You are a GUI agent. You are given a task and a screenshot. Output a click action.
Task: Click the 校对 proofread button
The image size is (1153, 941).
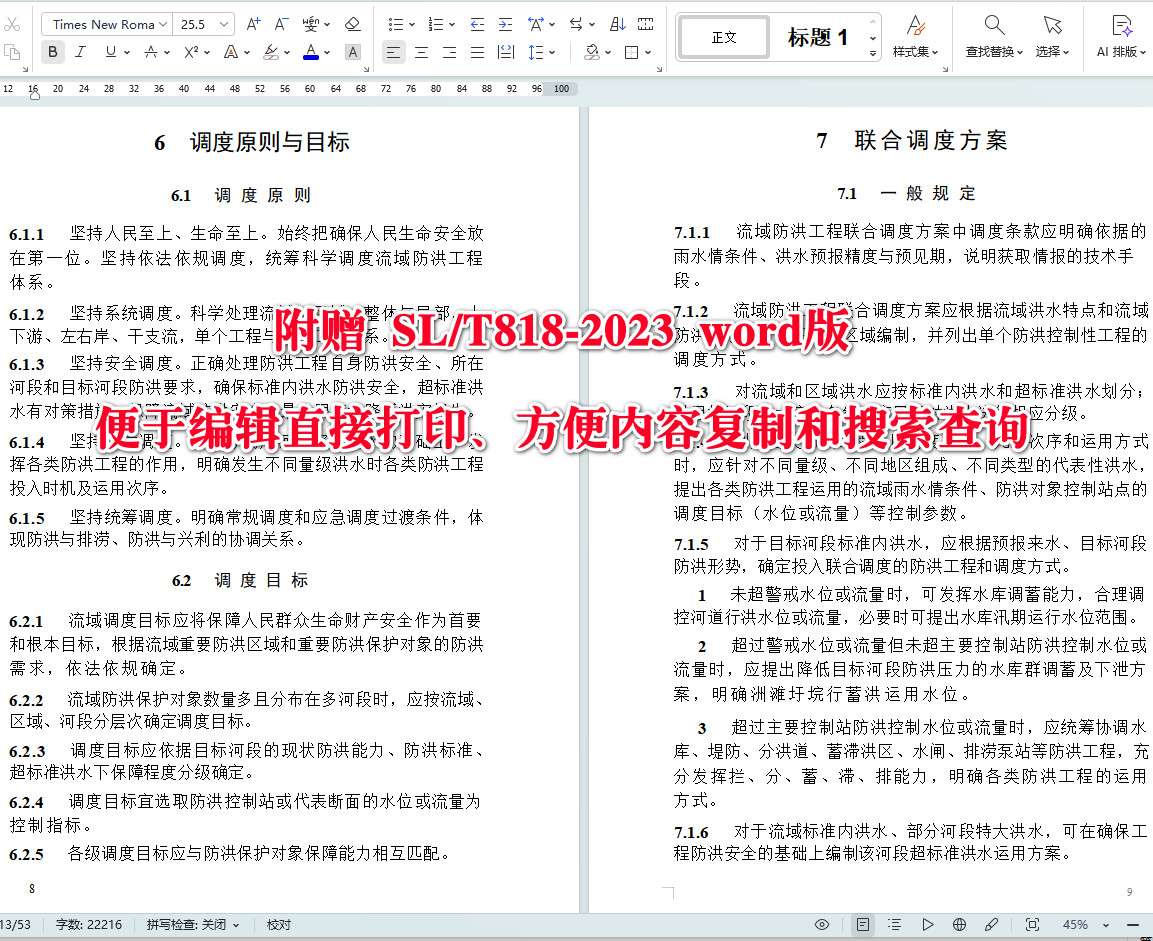(278, 925)
